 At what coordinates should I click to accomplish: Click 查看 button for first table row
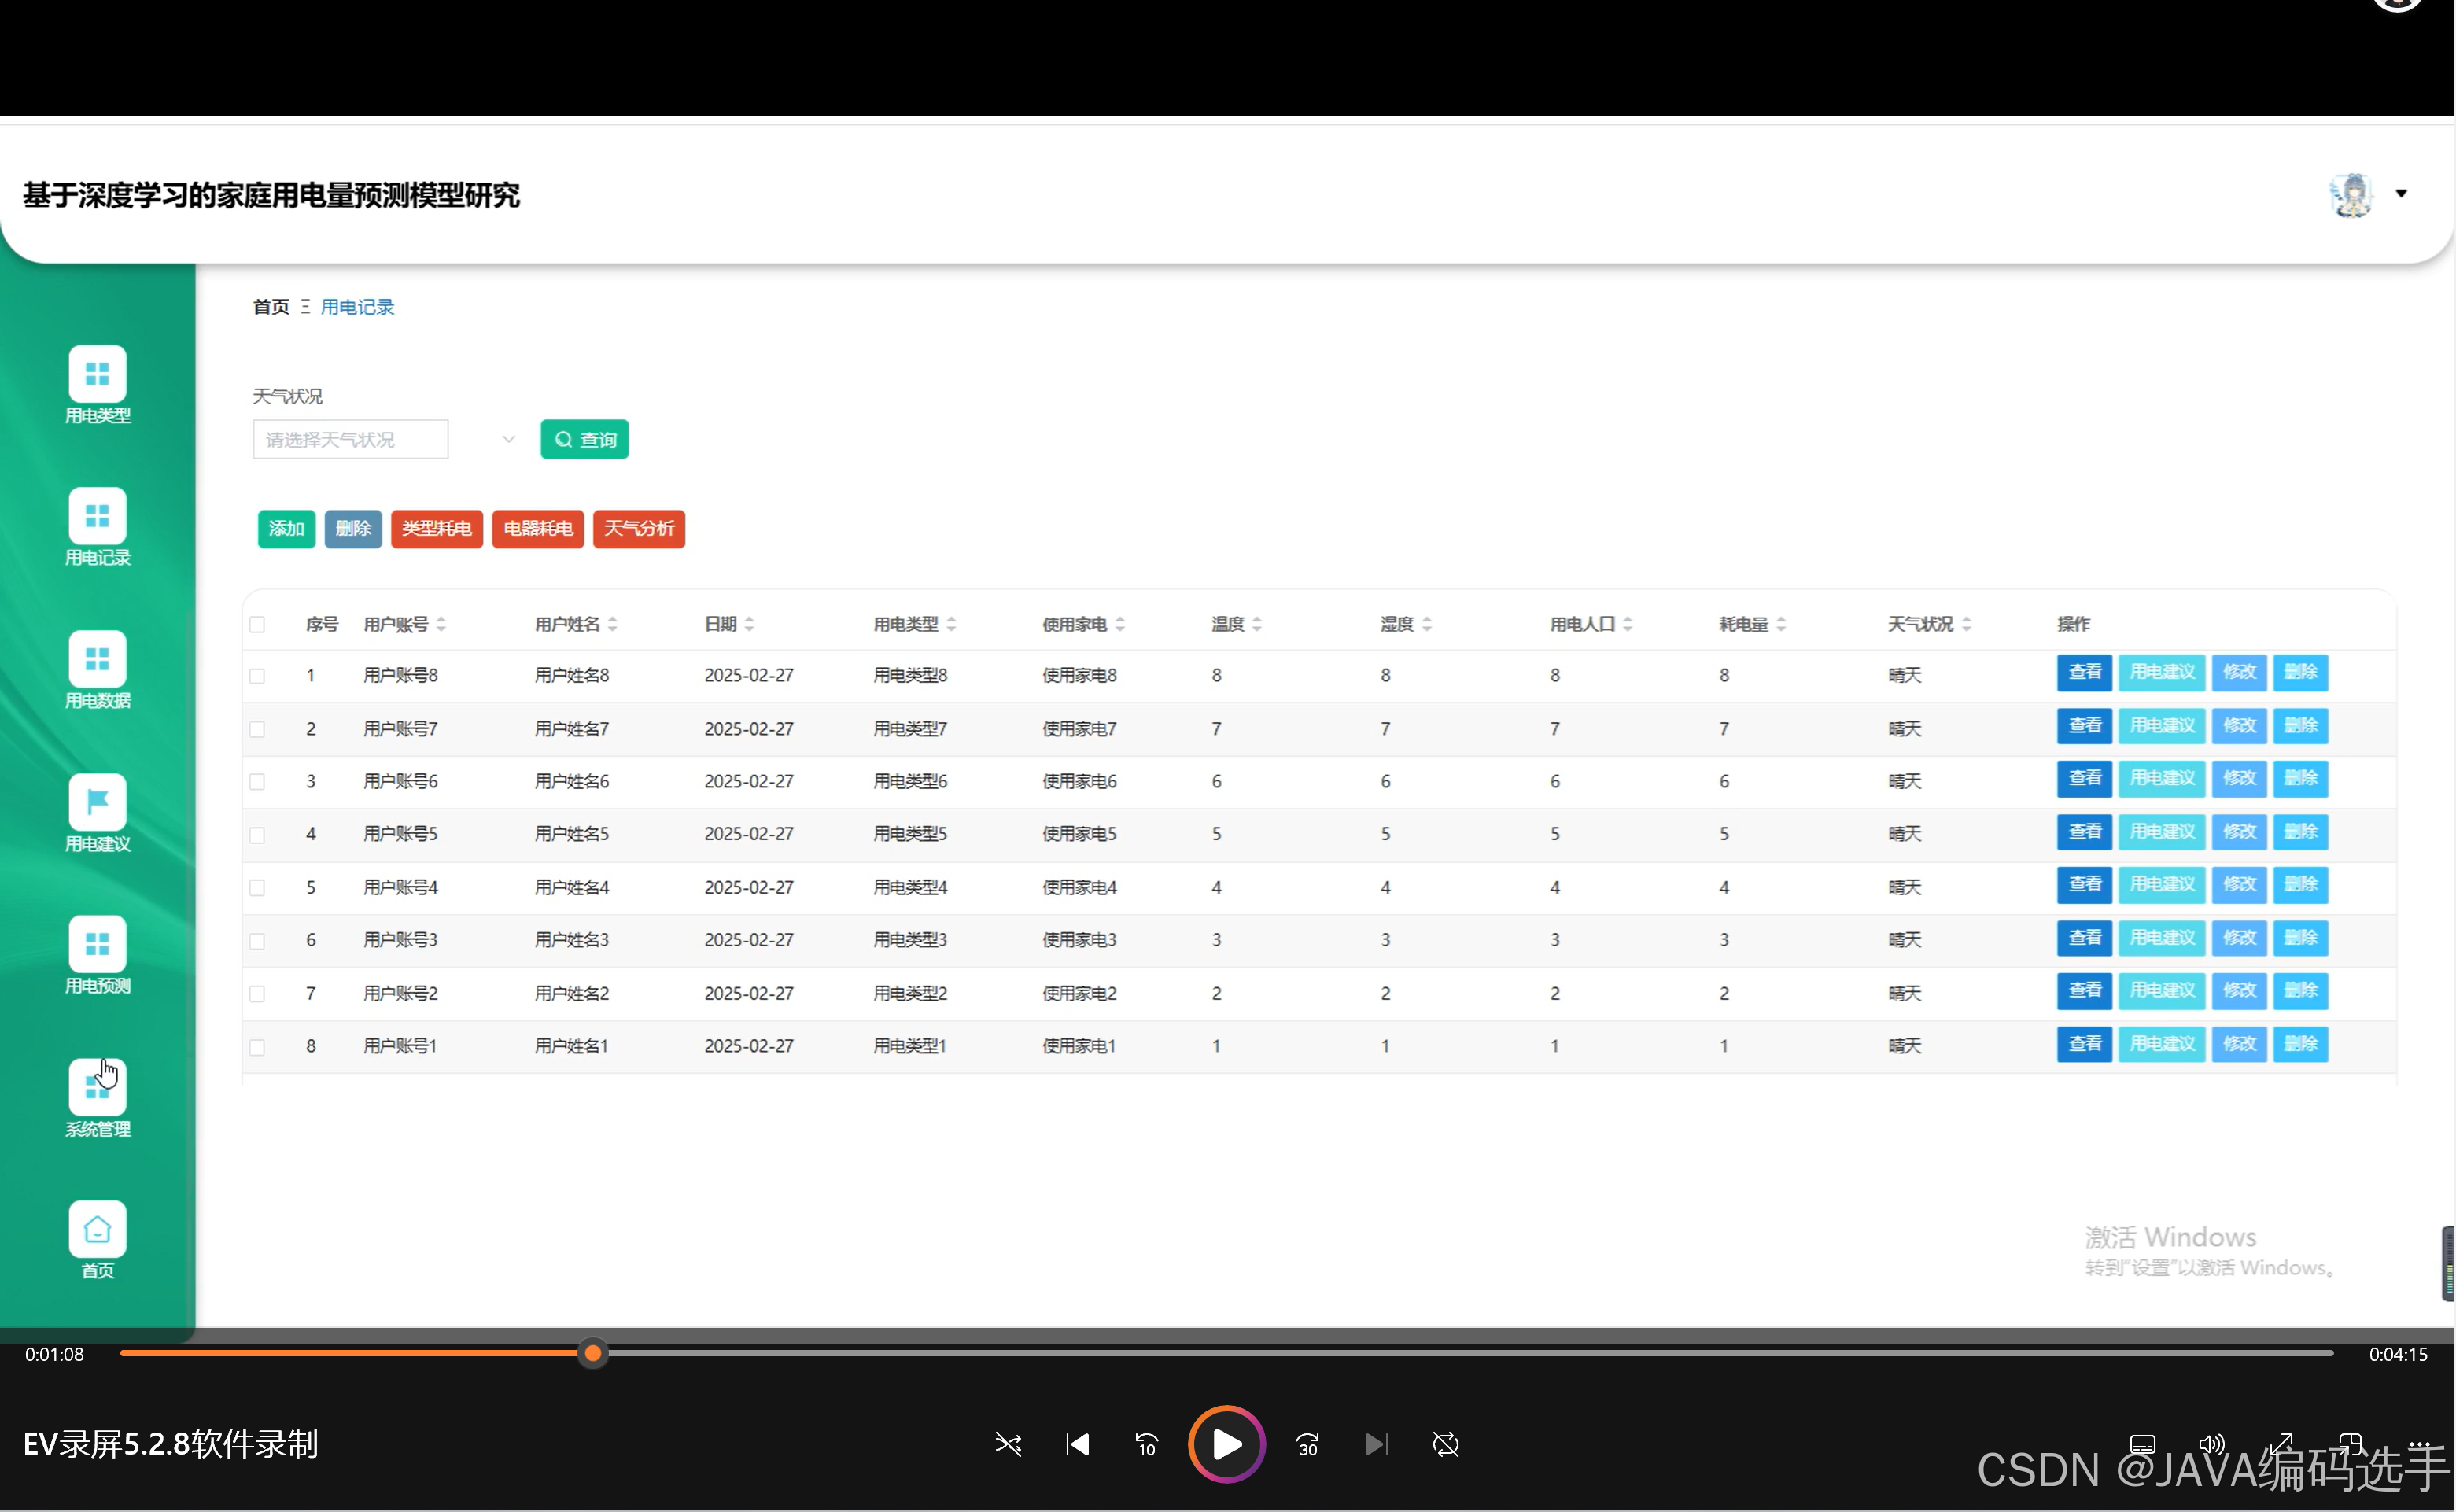click(x=2083, y=672)
